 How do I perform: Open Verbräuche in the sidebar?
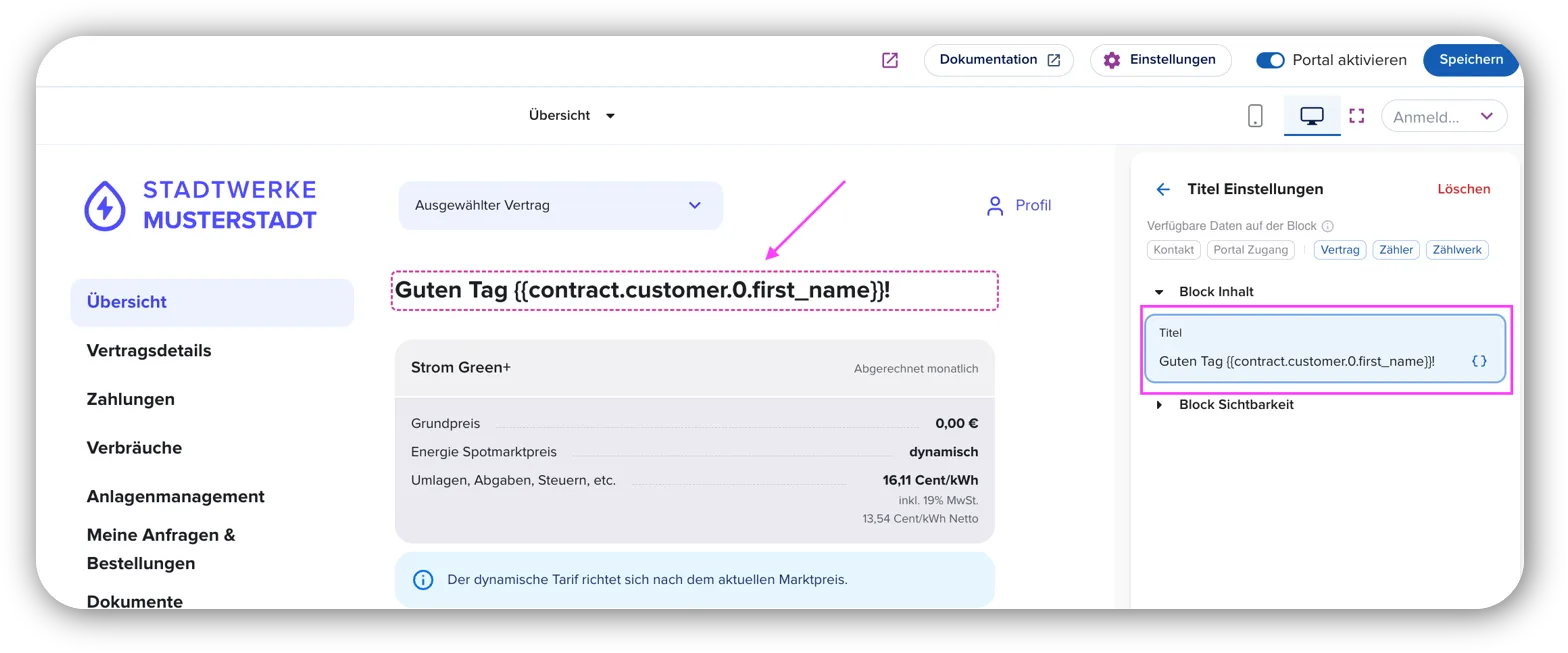point(134,448)
